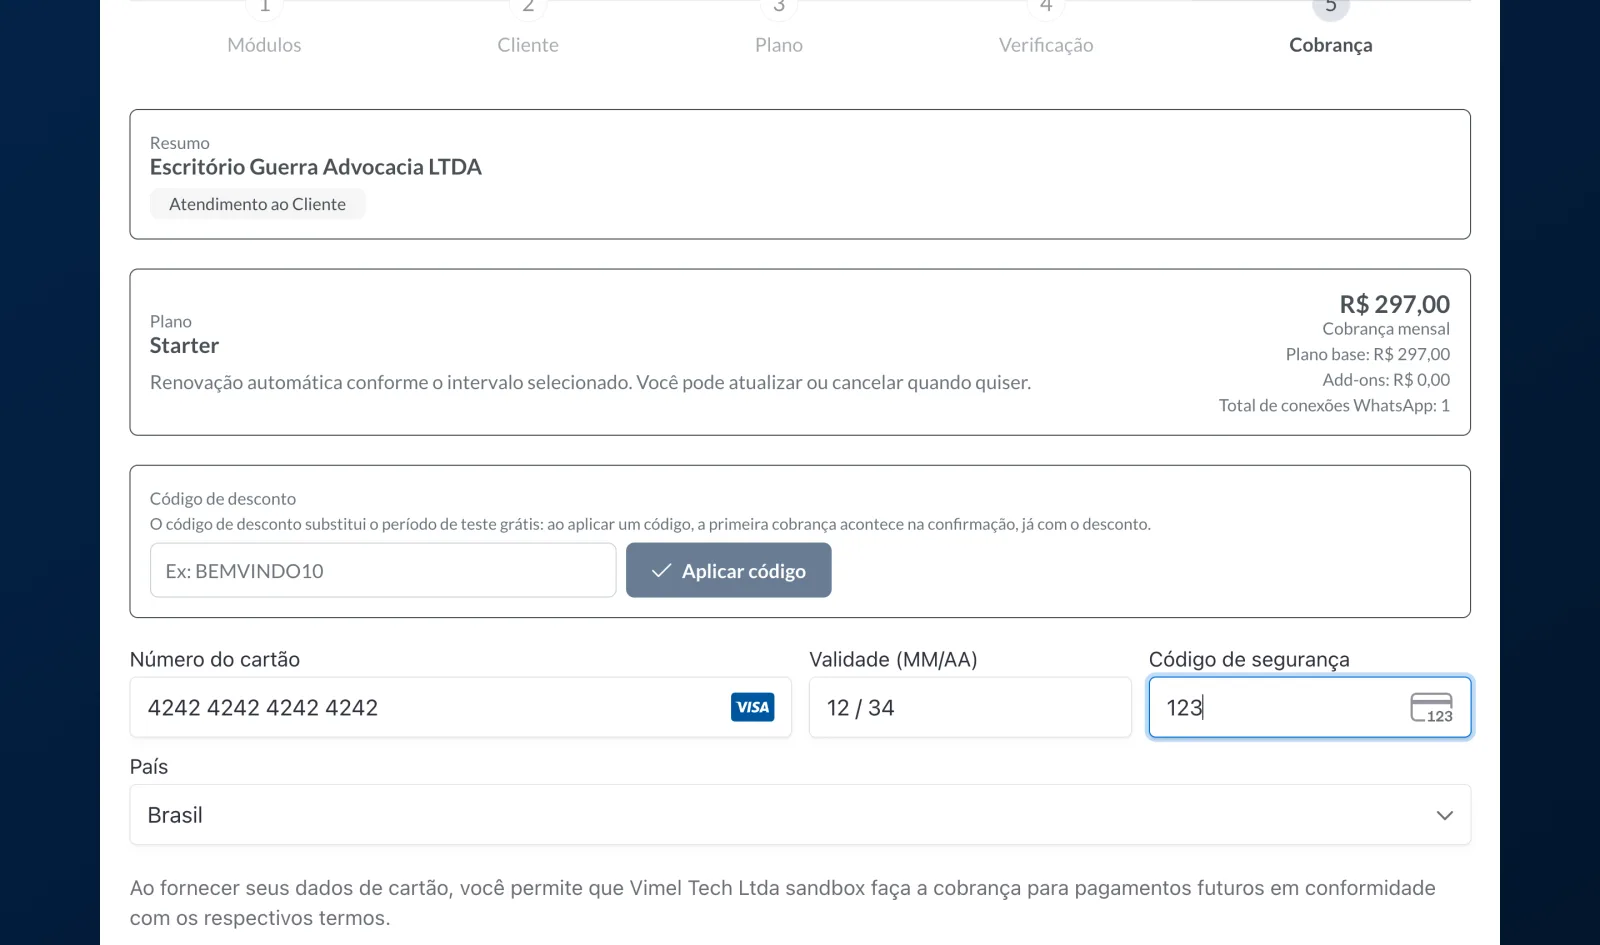1600x945 pixels.
Task: Click the Validade expiry date field
Action: click(970, 707)
